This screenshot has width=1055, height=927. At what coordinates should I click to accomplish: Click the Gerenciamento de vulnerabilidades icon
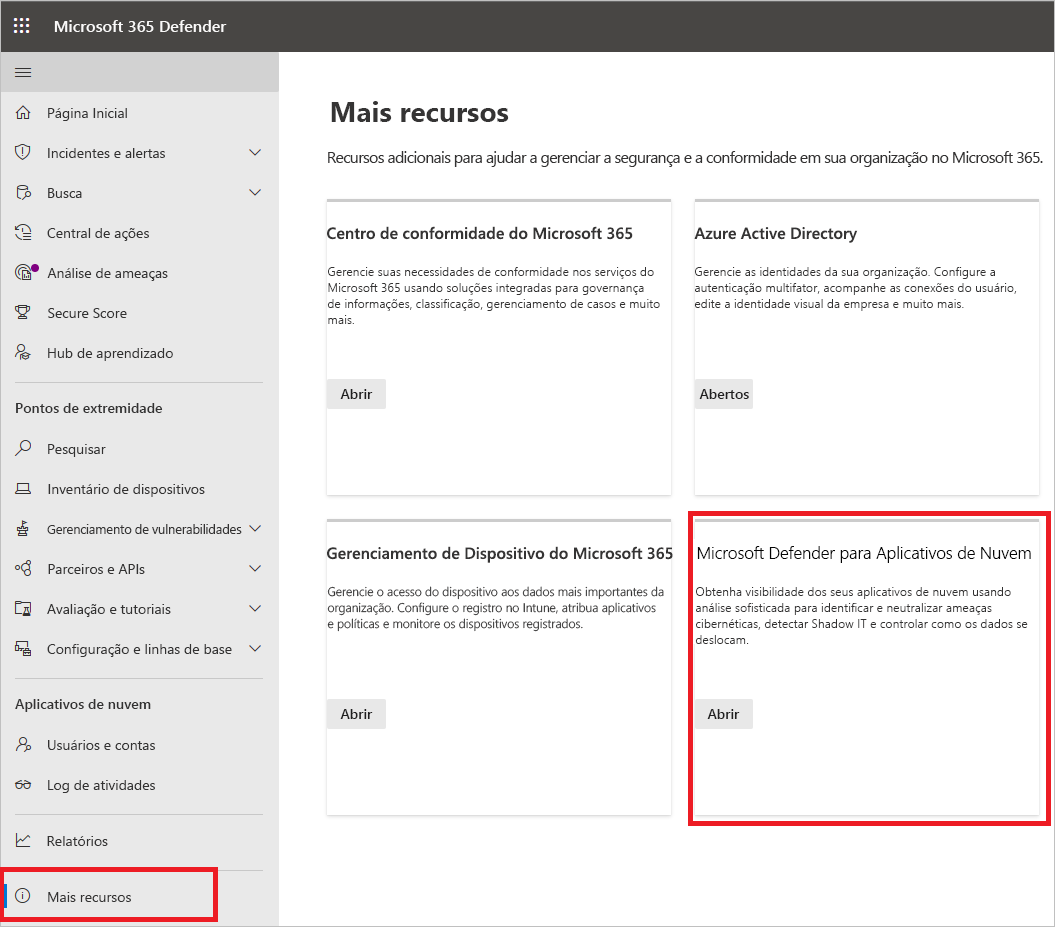(x=23, y=529)
